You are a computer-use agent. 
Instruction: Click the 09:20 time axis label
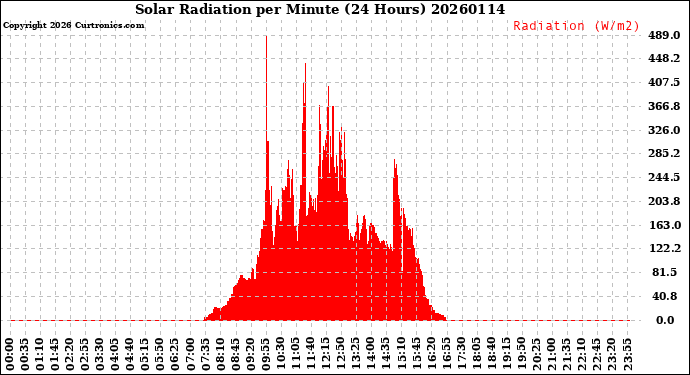[250, 354]
